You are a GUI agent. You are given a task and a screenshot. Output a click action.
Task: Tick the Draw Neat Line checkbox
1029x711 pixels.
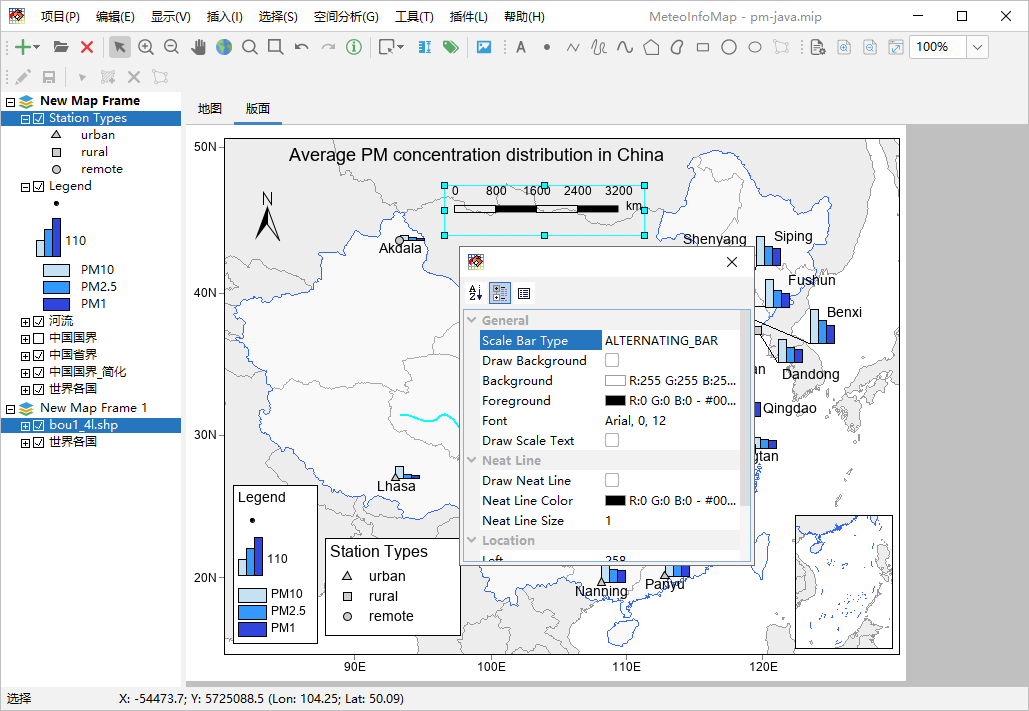point(612,481)
